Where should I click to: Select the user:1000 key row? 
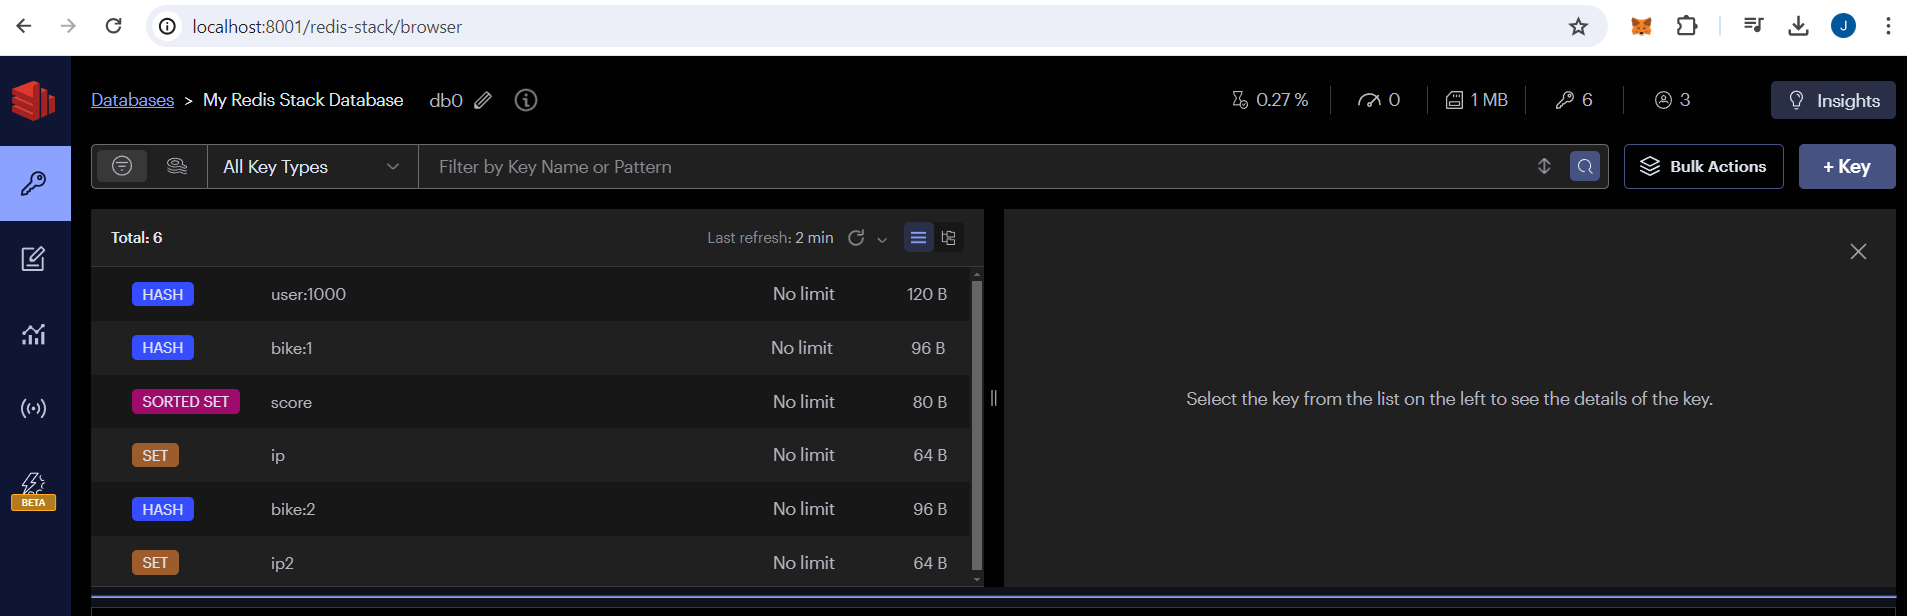pyautogui.click(x=530, y=294)
